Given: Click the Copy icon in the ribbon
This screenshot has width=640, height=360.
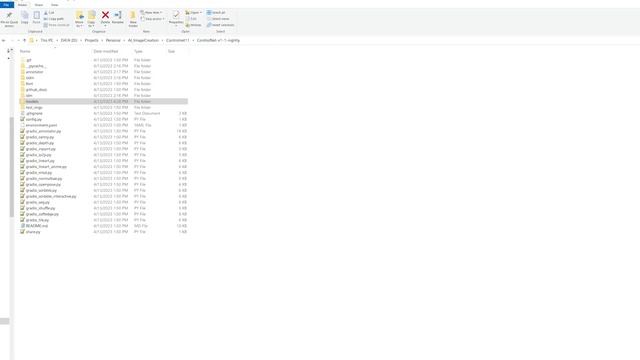Looking at the screenshot, I should (x=25, y=16).
